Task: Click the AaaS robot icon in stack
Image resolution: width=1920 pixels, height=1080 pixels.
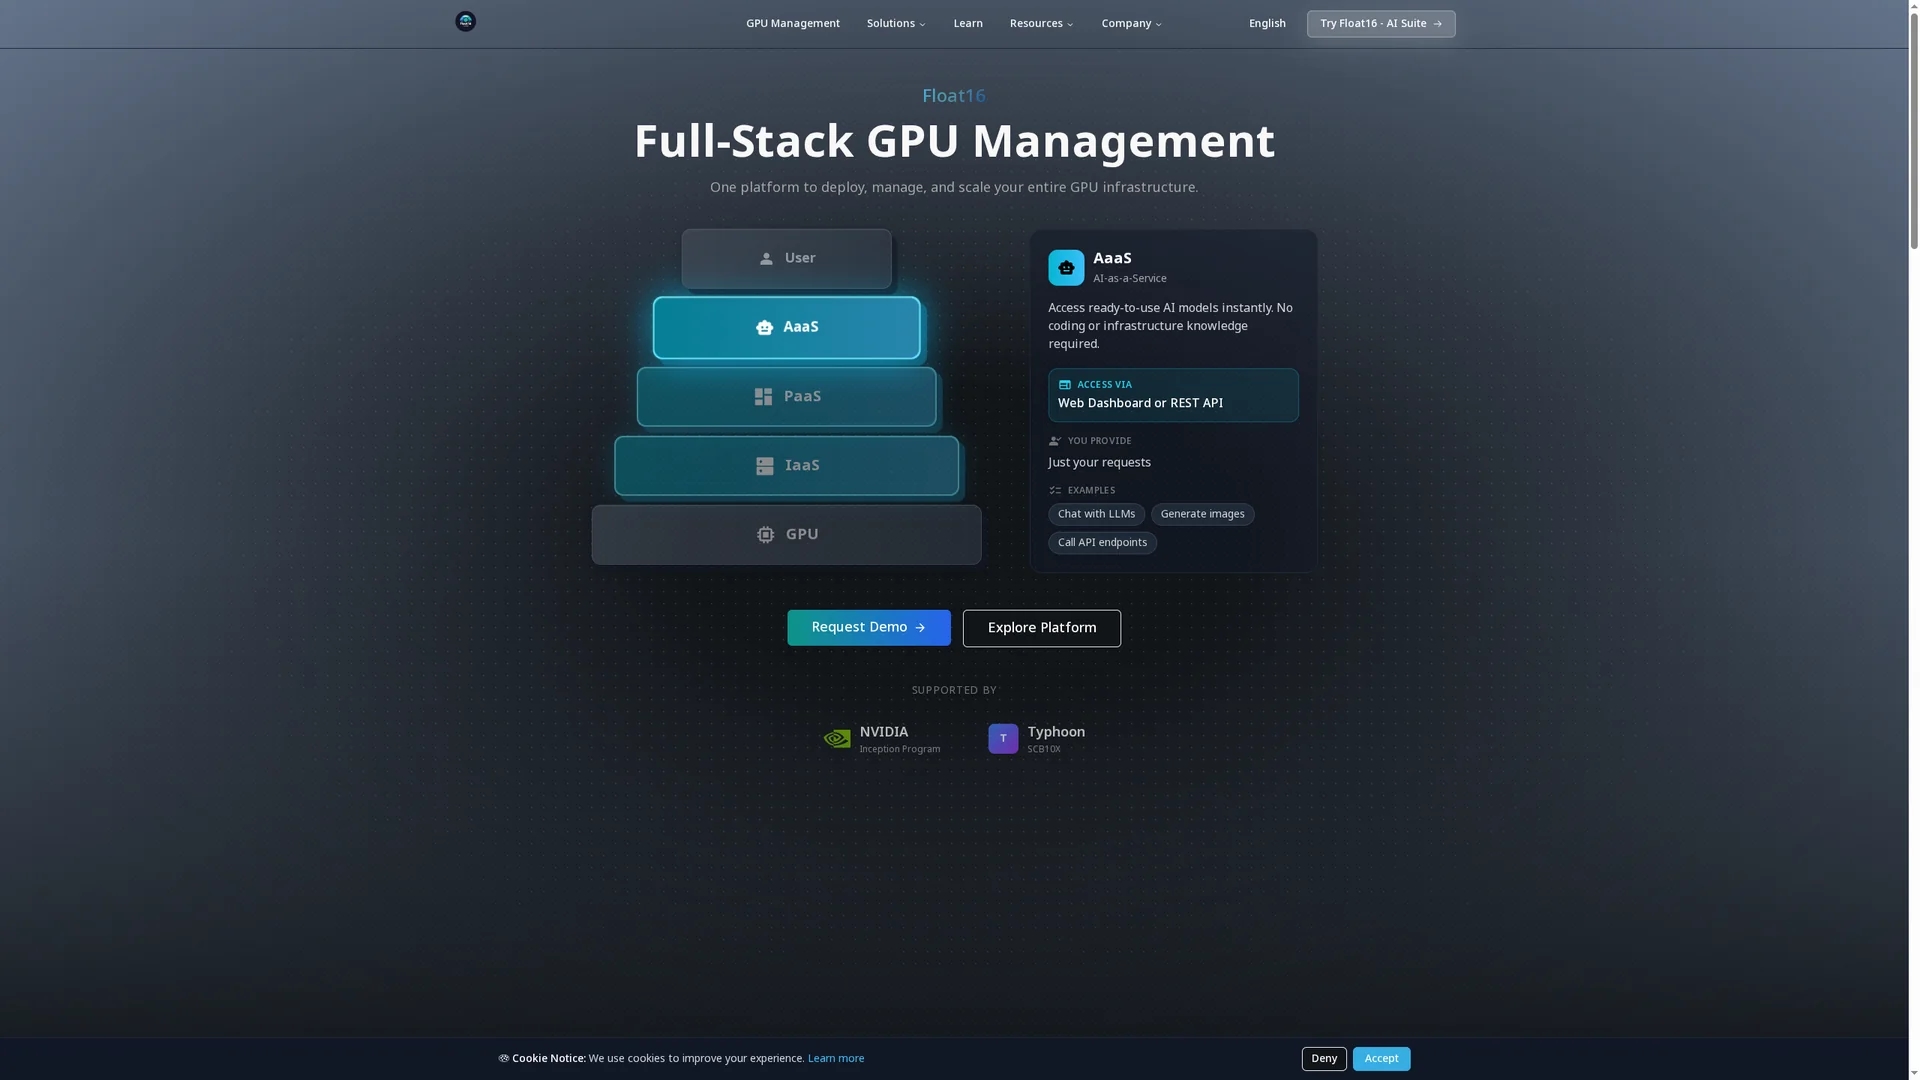Action: 764,328
